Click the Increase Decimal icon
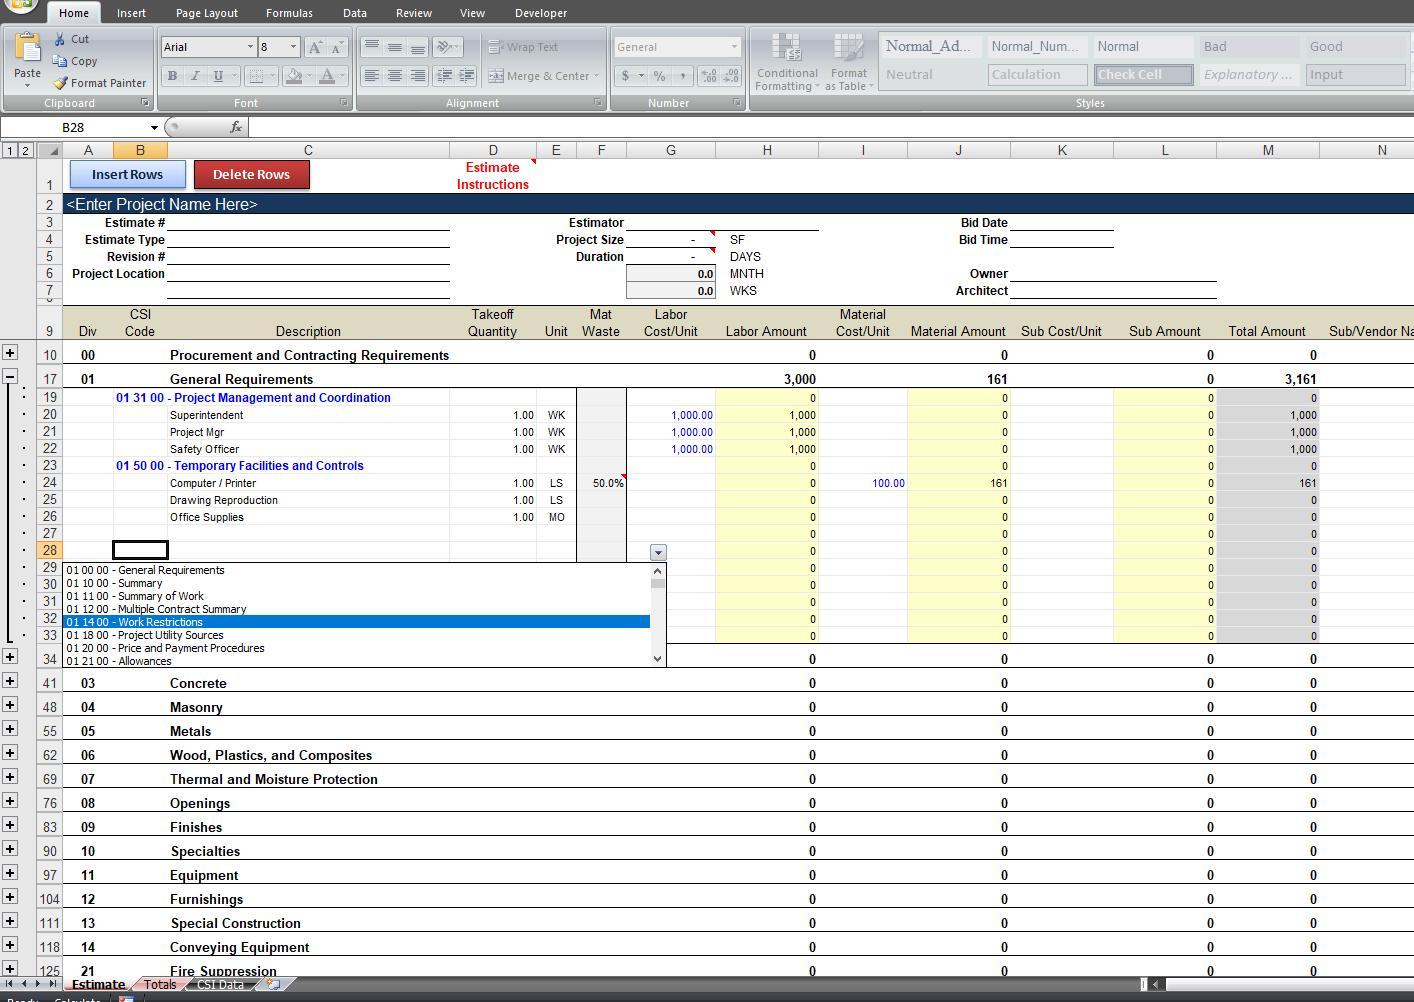Image resolution: width=1414 pixels, height=1002 pixels. click(x=708, y=75)
